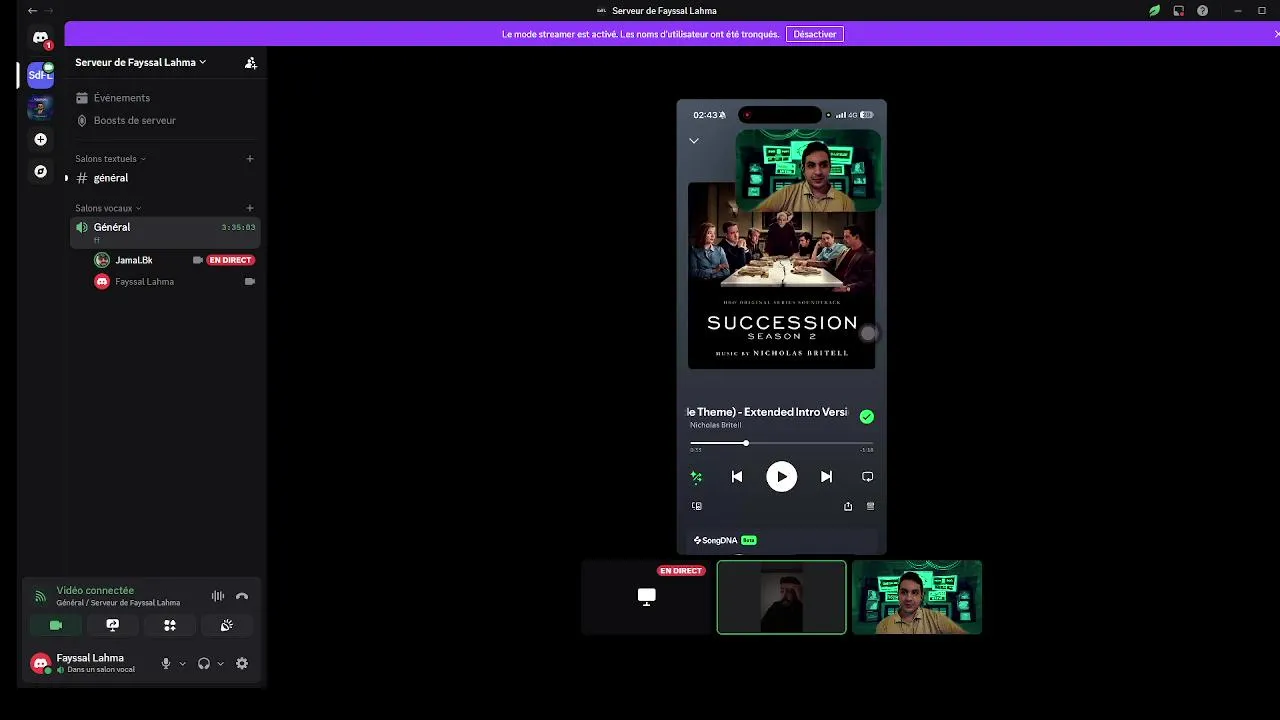Collapse the phone player with down chevron

[693, 141]
